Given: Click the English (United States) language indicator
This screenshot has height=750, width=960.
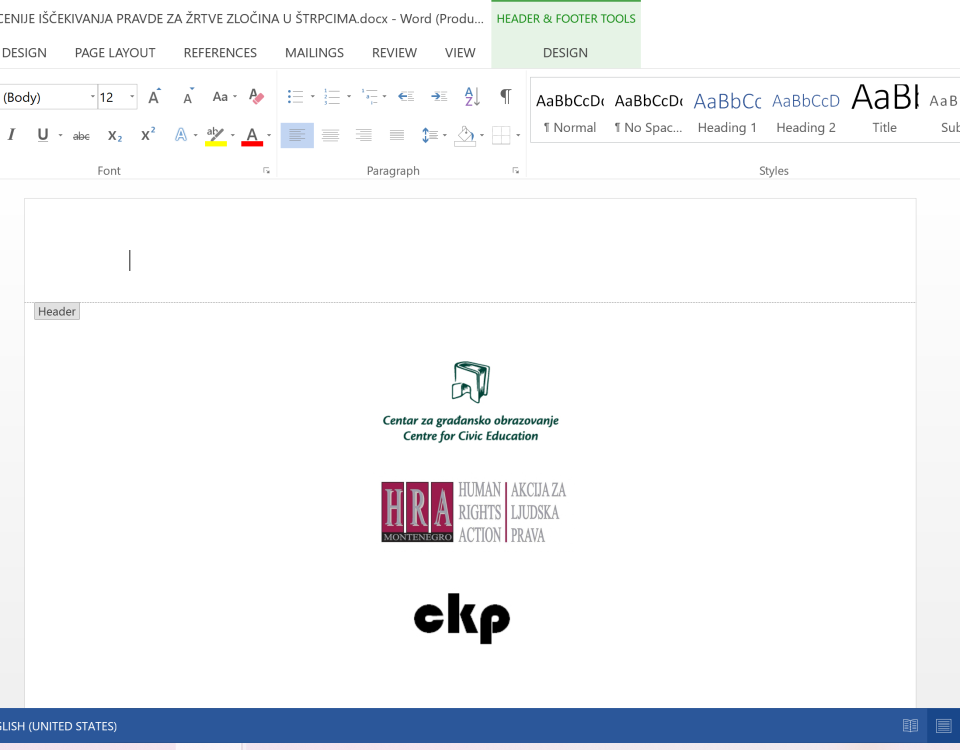Looking at the screenshot, I should [x=59, y=726].
